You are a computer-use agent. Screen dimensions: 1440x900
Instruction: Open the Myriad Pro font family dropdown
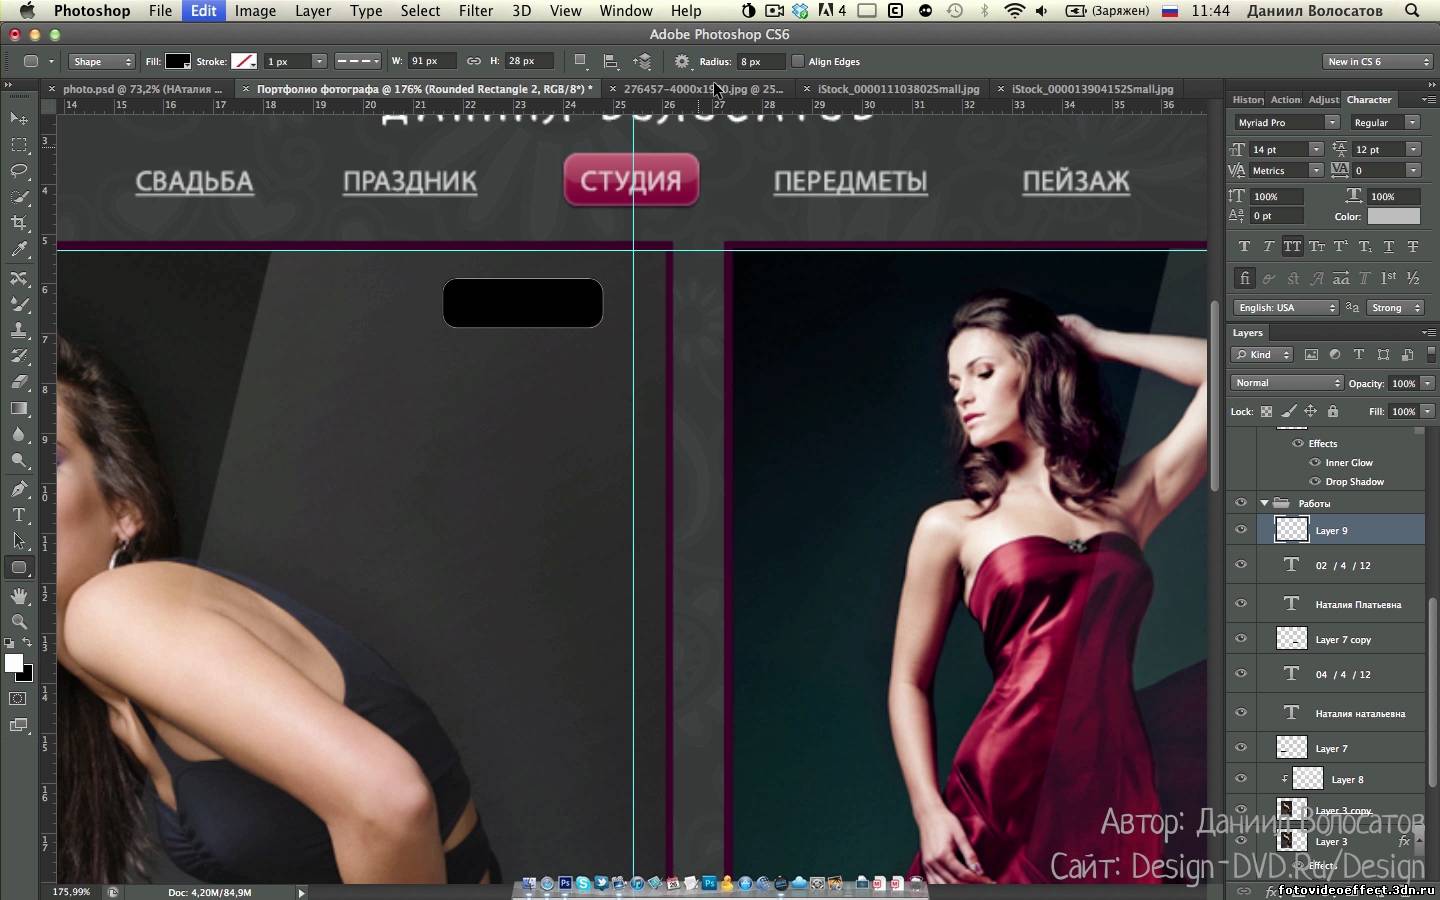(1286, 122)
